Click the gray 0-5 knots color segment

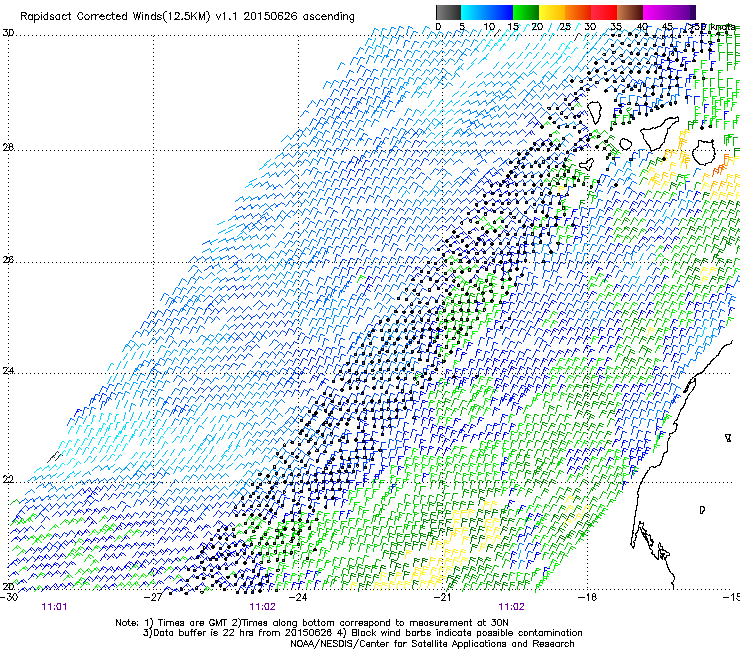click(x=448, y=12)
